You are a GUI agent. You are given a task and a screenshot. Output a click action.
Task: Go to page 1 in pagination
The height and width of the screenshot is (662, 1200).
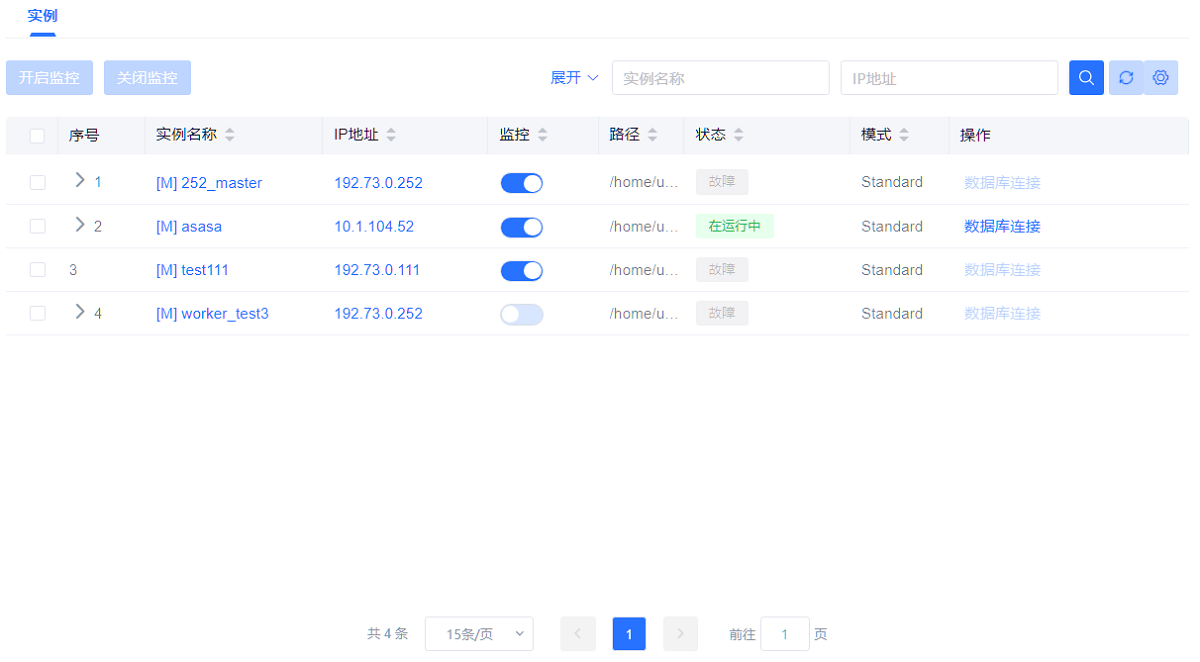tap(629, 634)
